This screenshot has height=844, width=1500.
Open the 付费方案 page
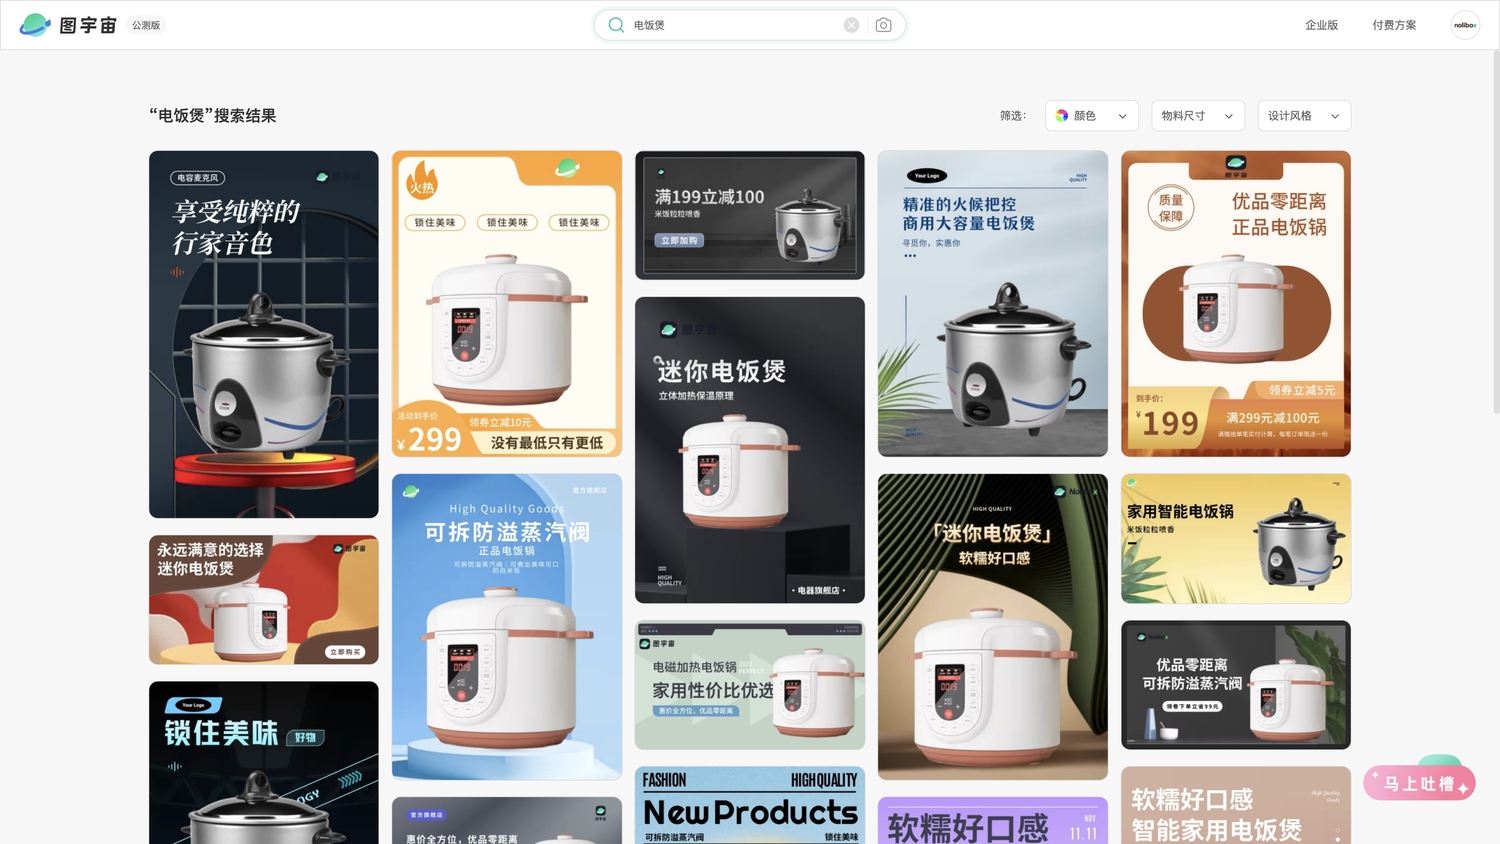point(1394,25)
